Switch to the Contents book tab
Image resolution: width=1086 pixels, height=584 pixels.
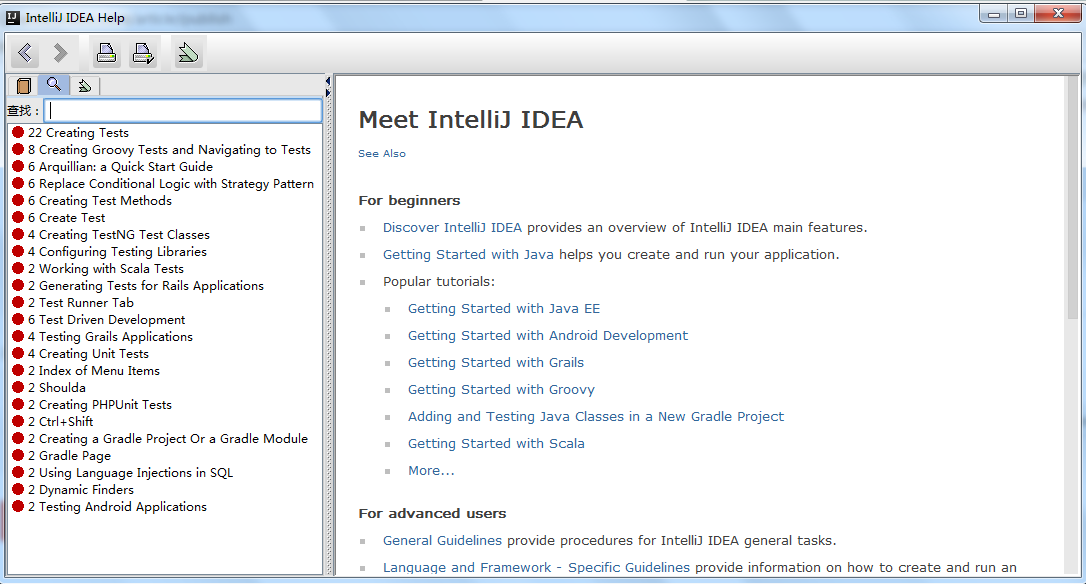[24, 86]
